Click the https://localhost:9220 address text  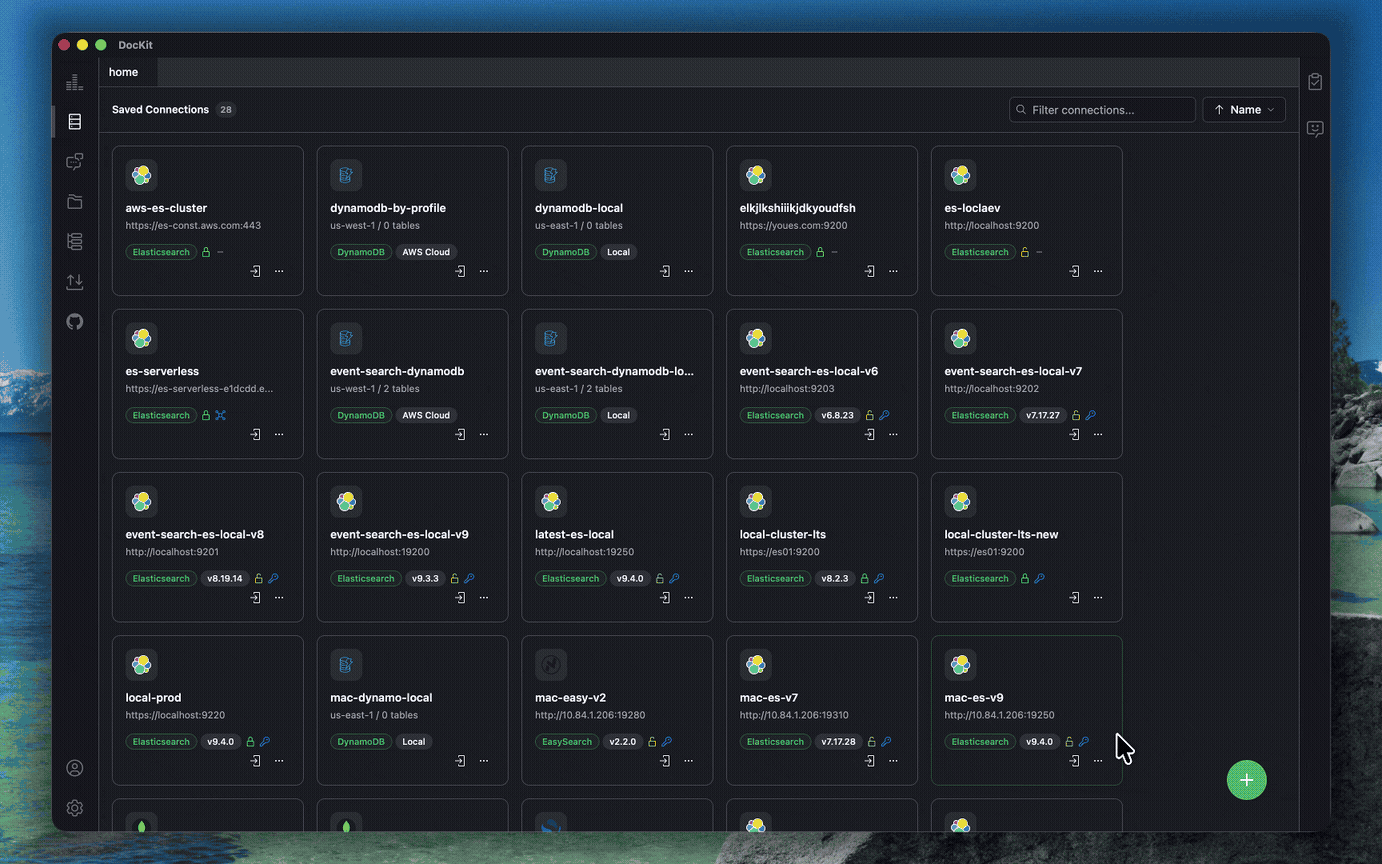click(175, 715)
